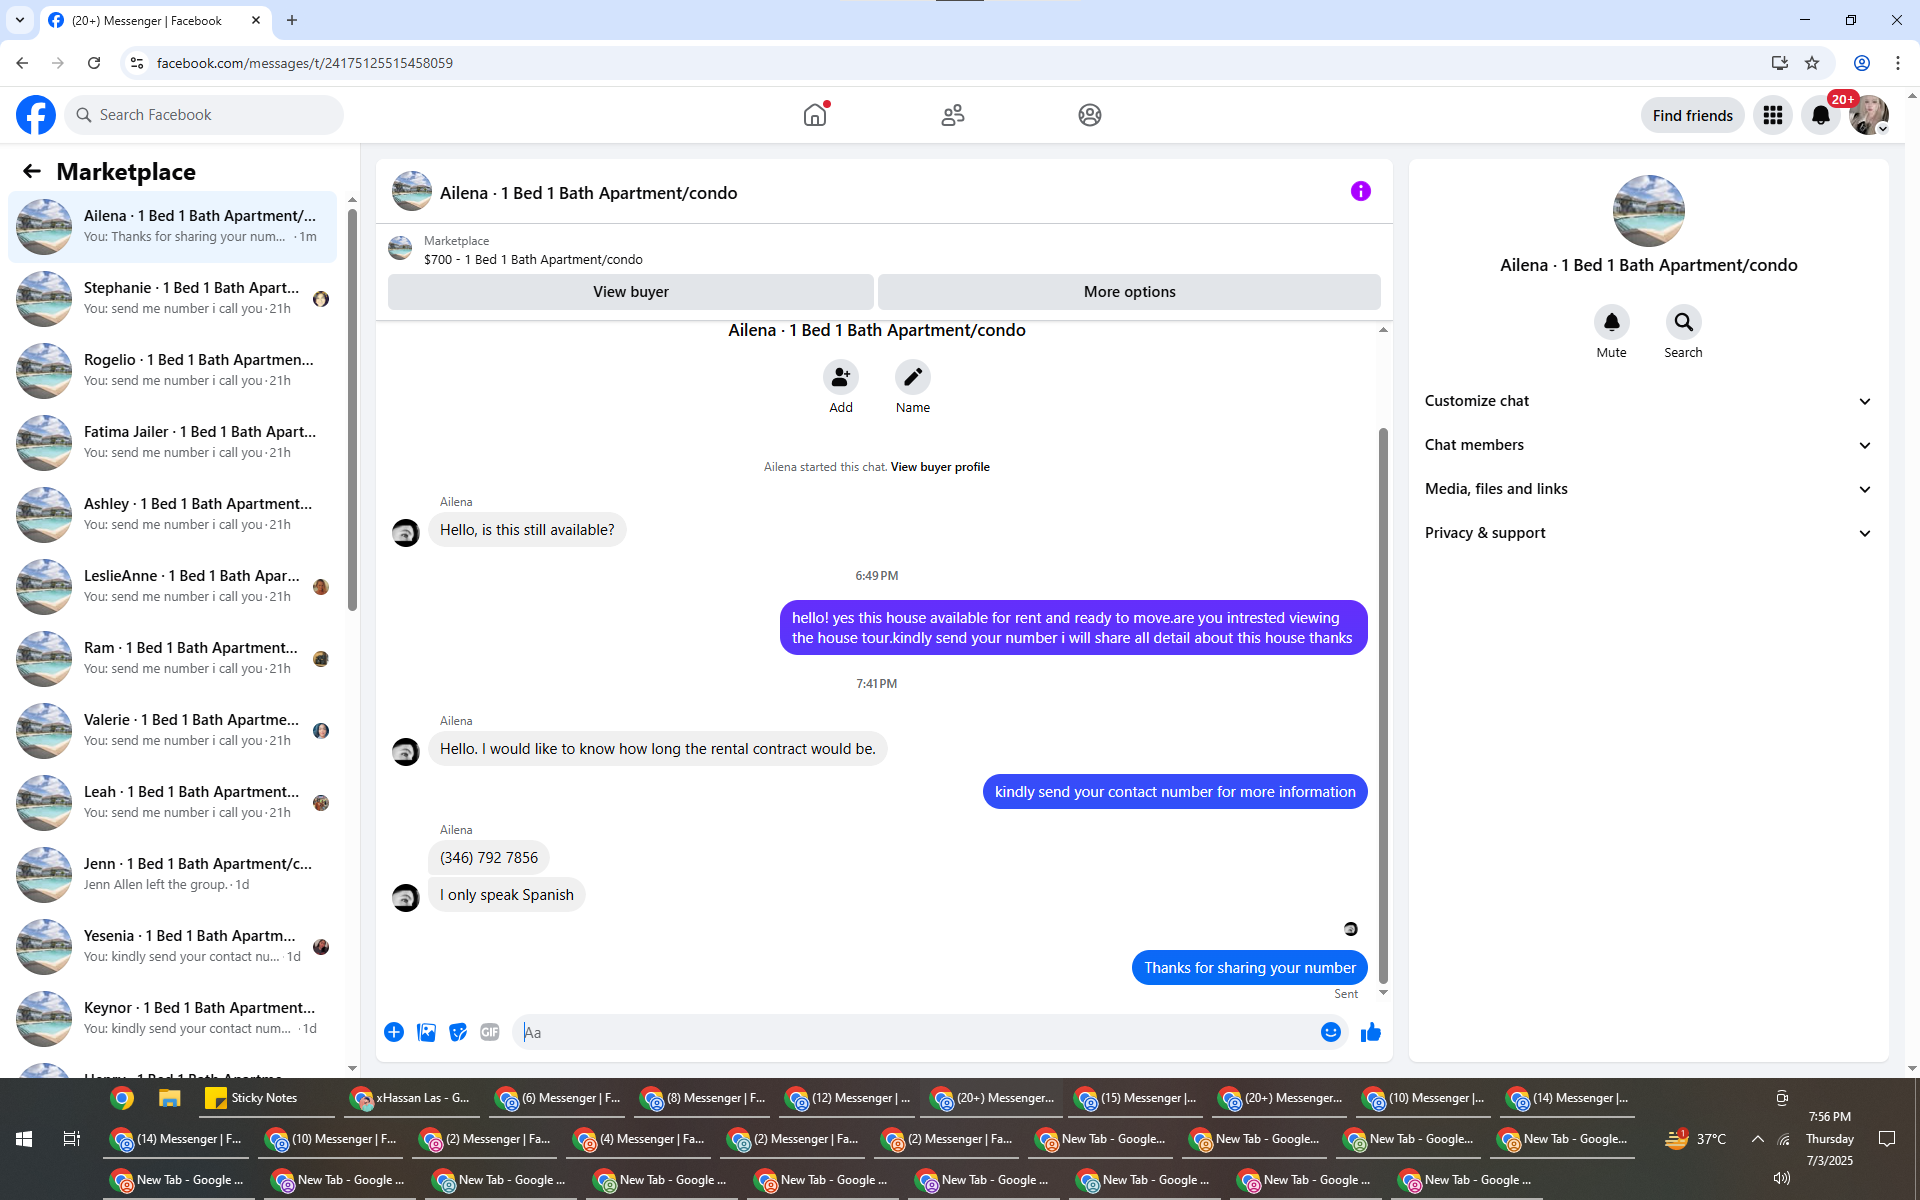Click the More options button
Viewport: 1920px width, 1200px height.
(1129, 292)
